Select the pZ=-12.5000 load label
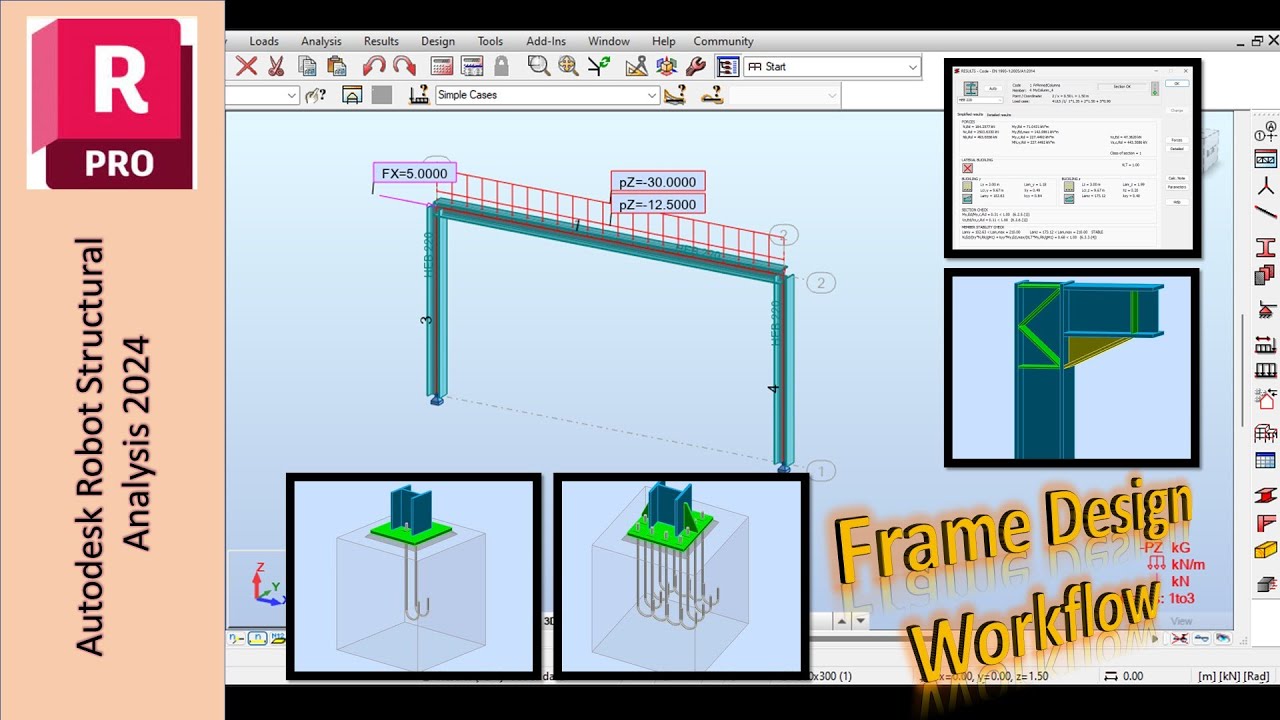1280x720 pixels. click(657, 204)
